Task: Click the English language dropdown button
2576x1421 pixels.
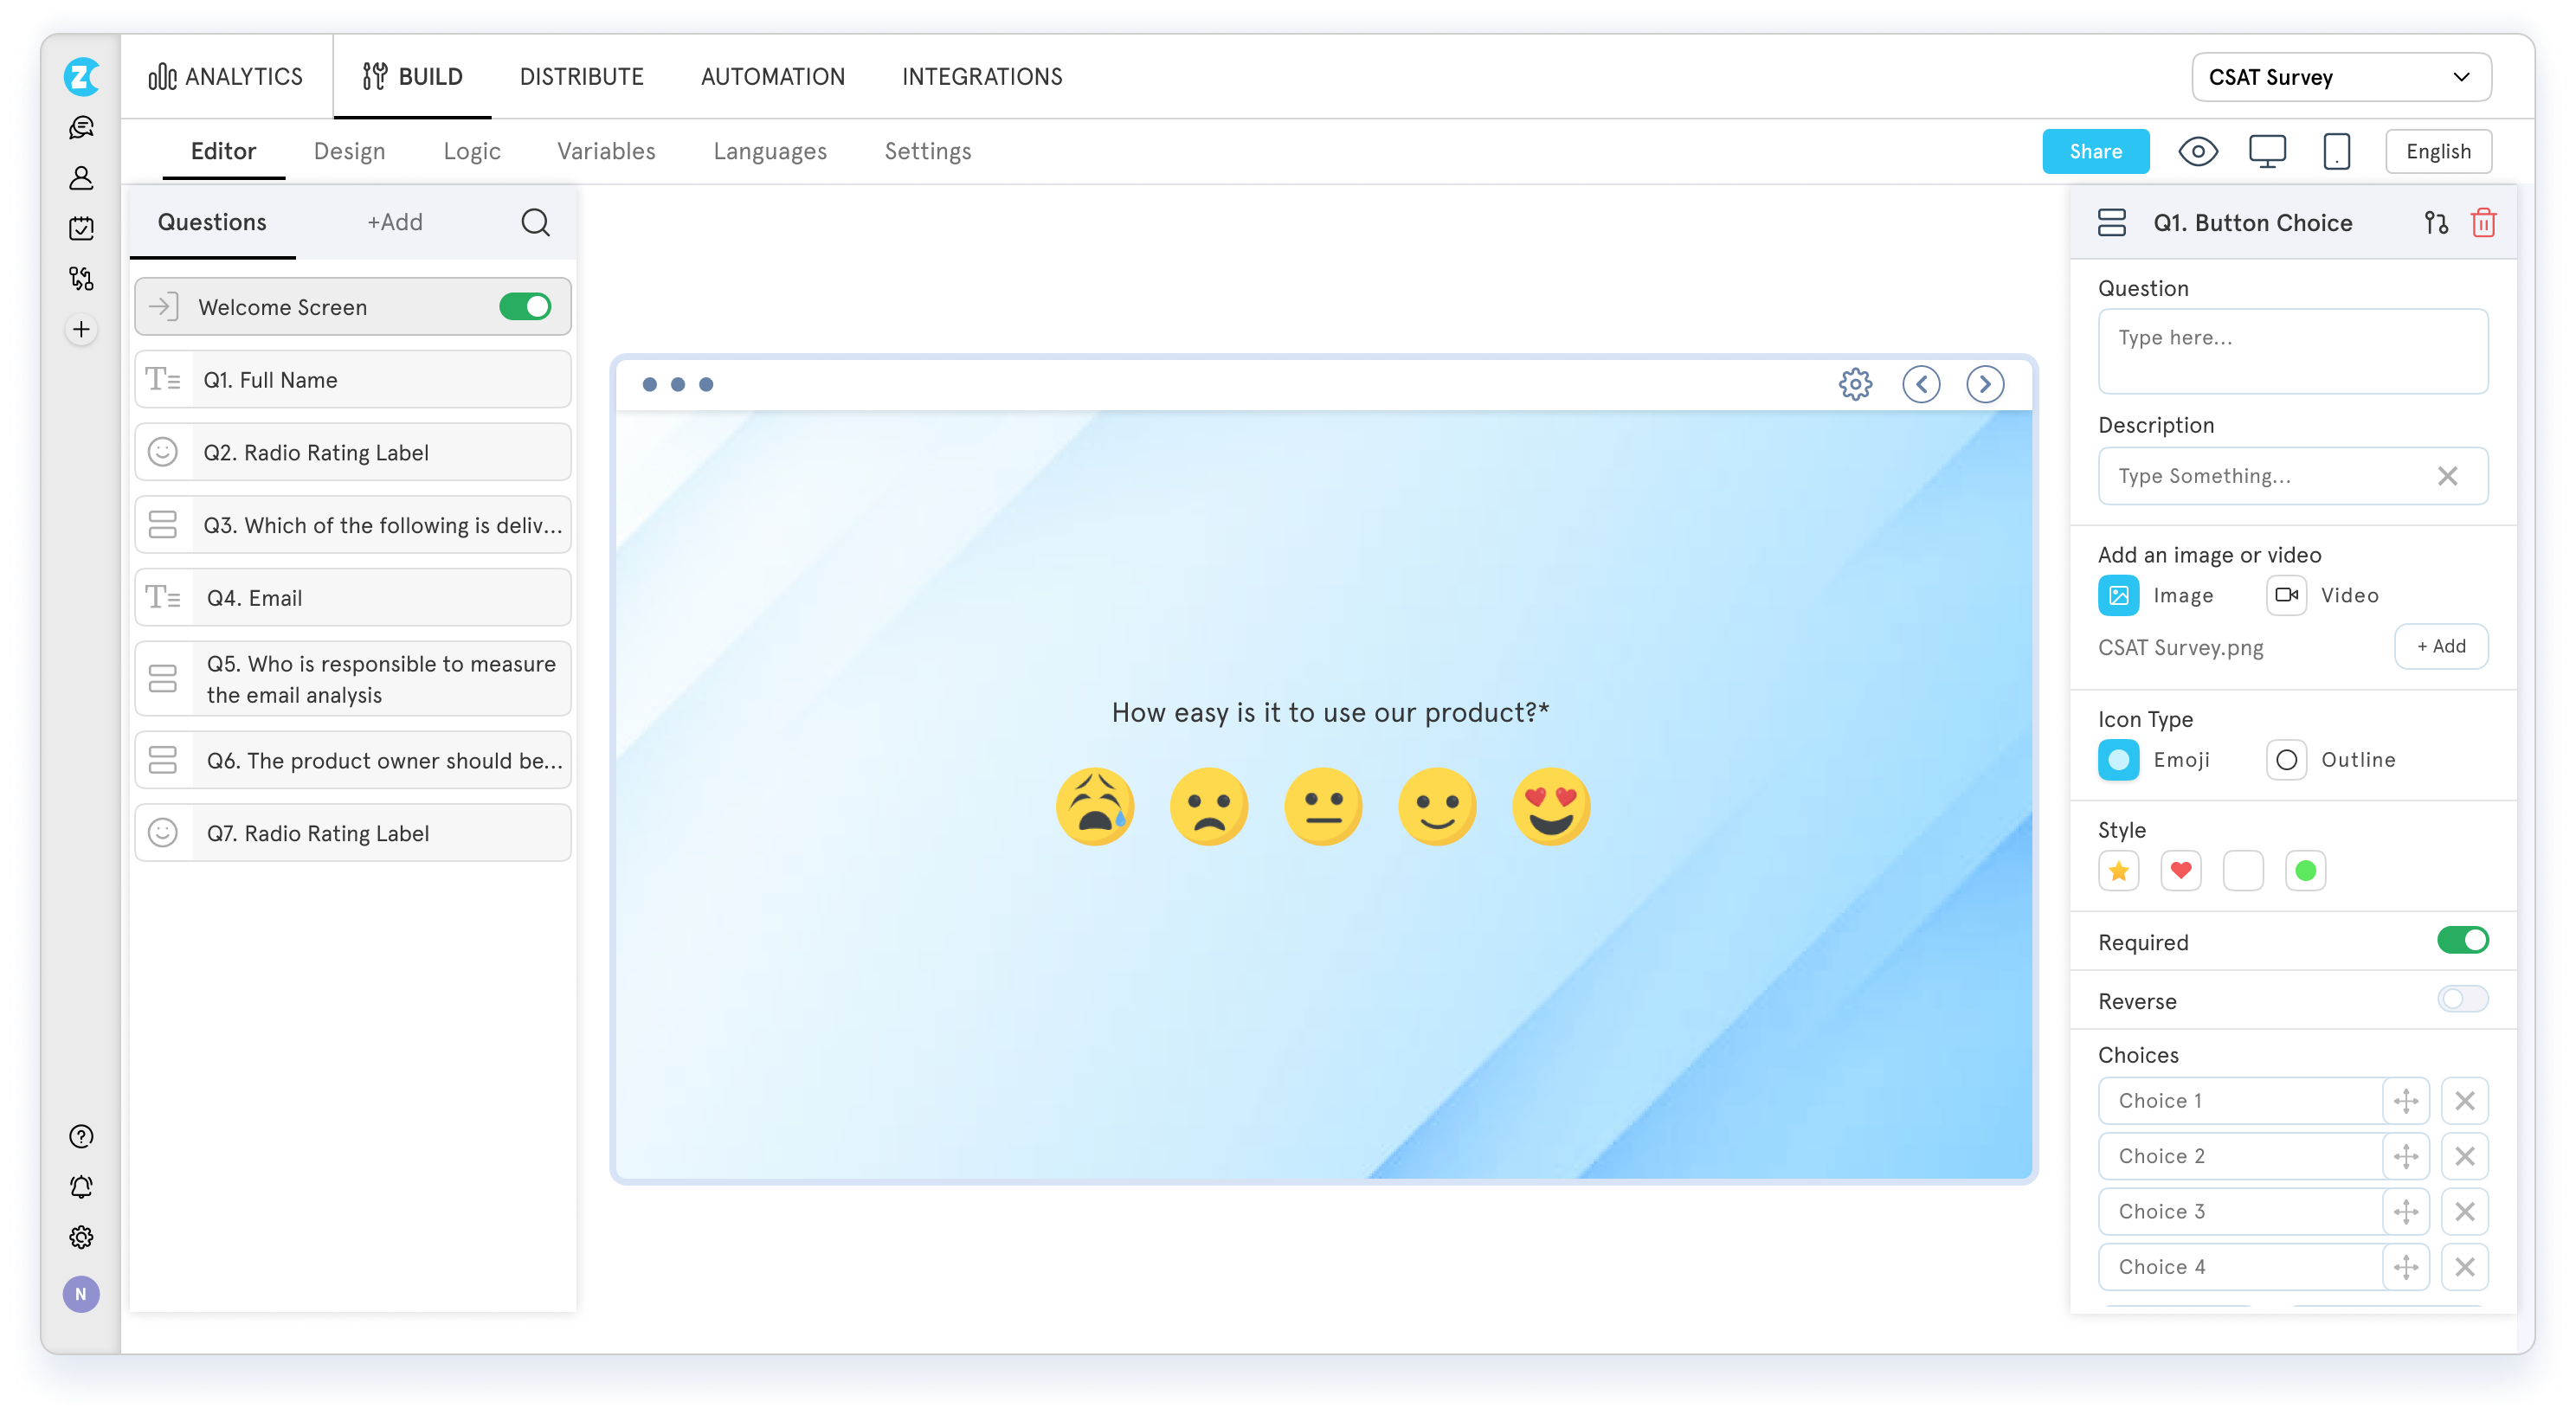Action: pos(2439,151)
